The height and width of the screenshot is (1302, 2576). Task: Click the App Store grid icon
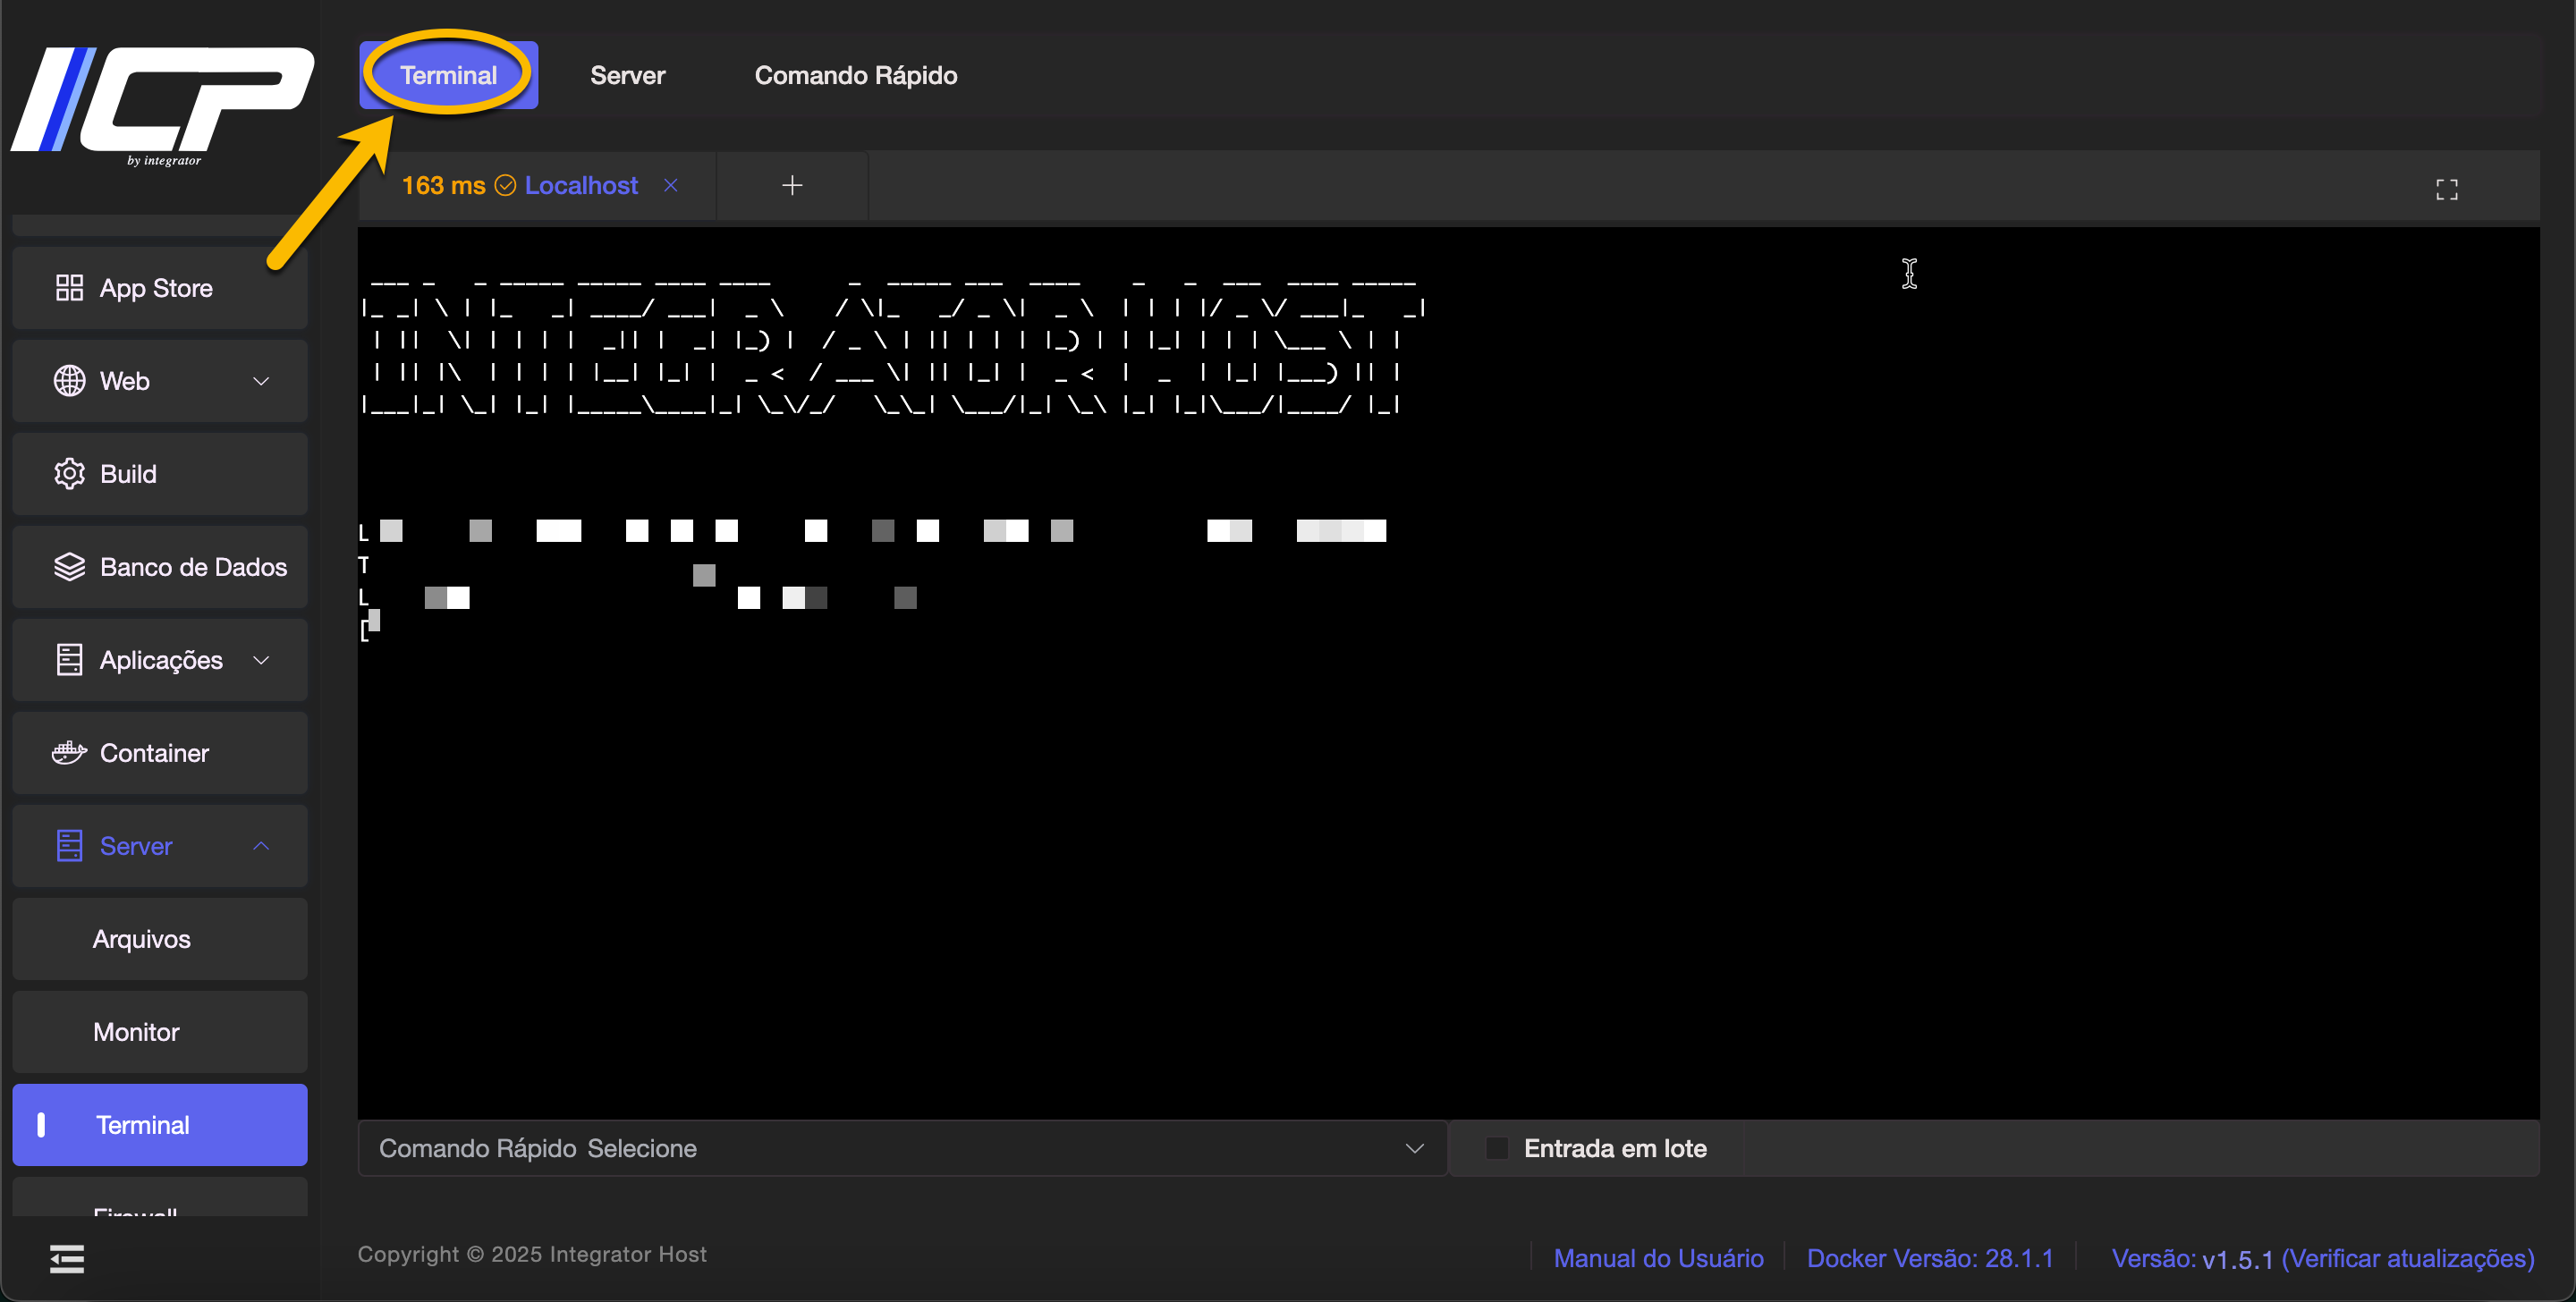[x=69, y=288]
